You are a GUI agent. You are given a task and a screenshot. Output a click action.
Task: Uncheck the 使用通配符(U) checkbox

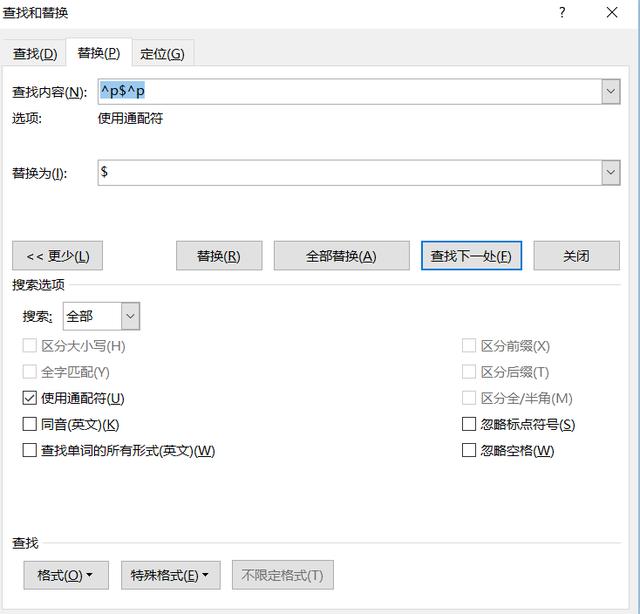[x=29, y=398]
